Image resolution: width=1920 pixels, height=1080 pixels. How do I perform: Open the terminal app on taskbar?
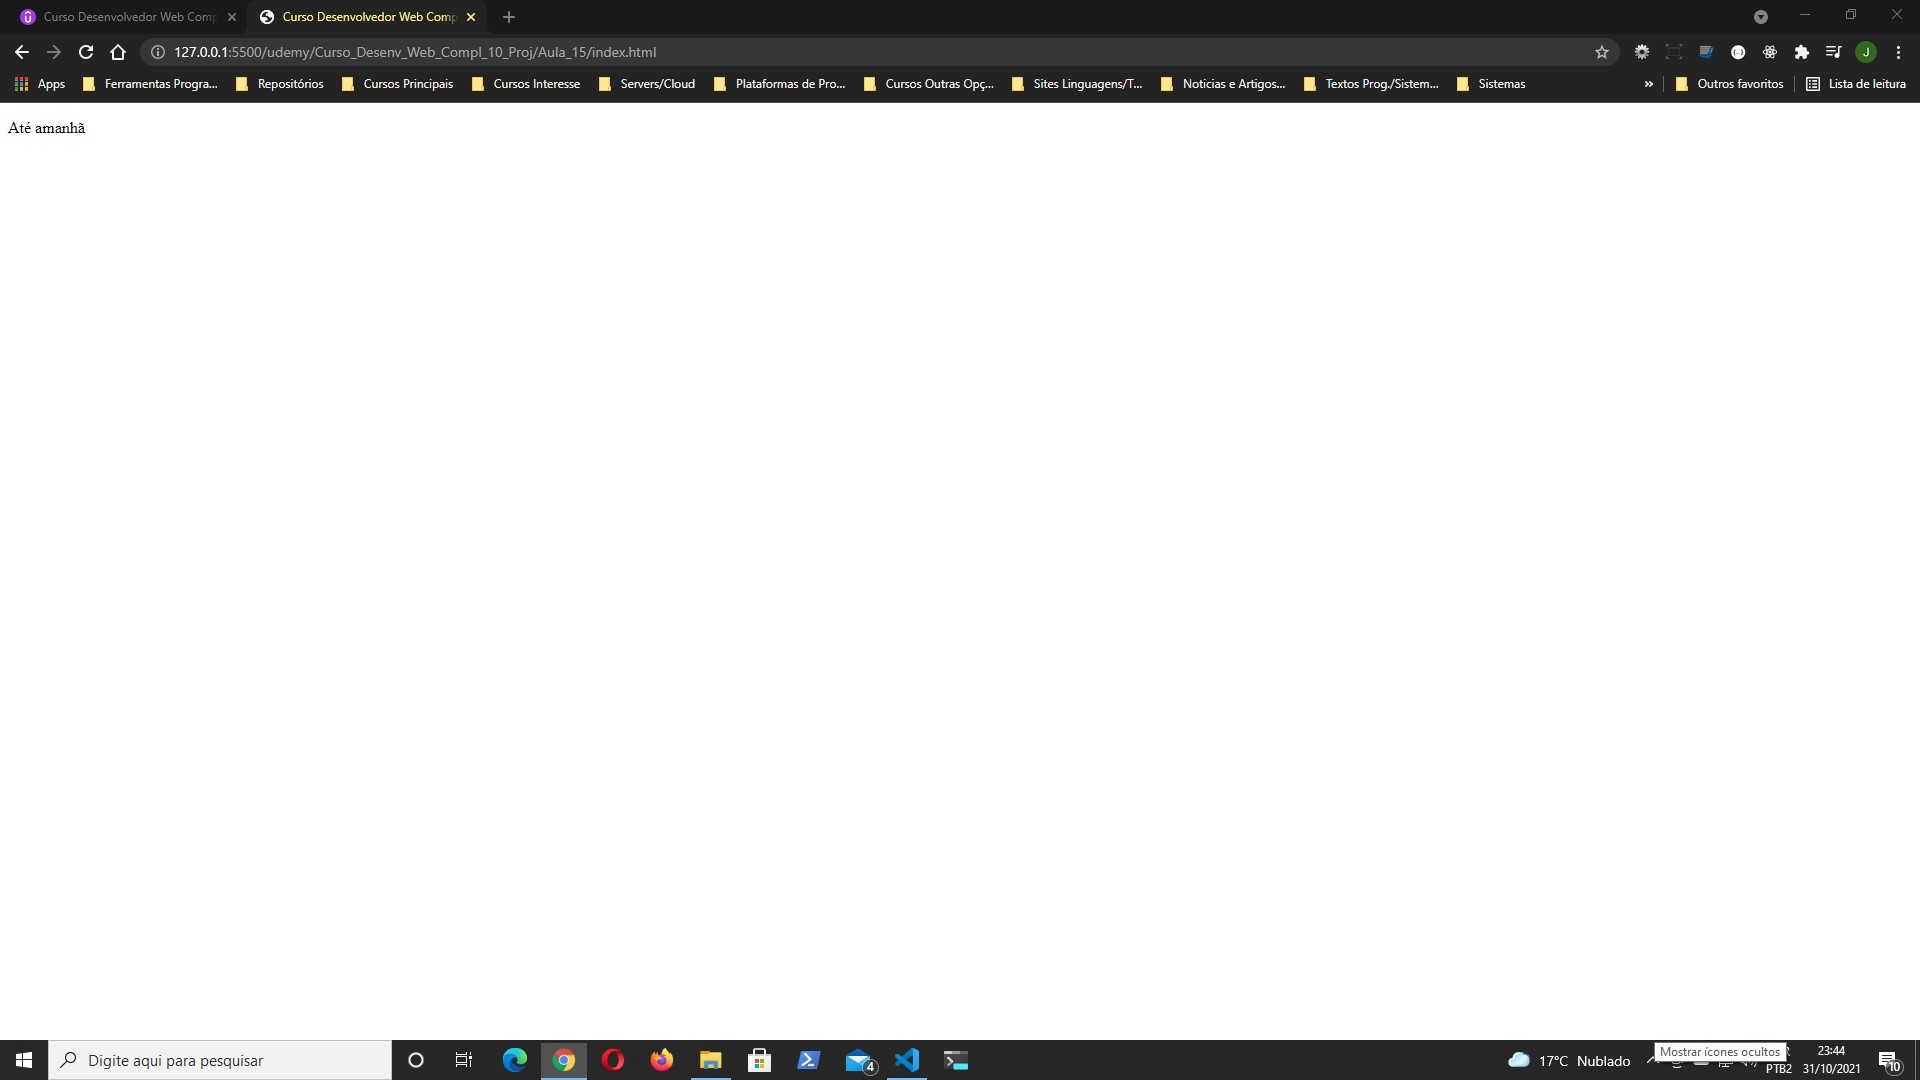coord(956,1060)
